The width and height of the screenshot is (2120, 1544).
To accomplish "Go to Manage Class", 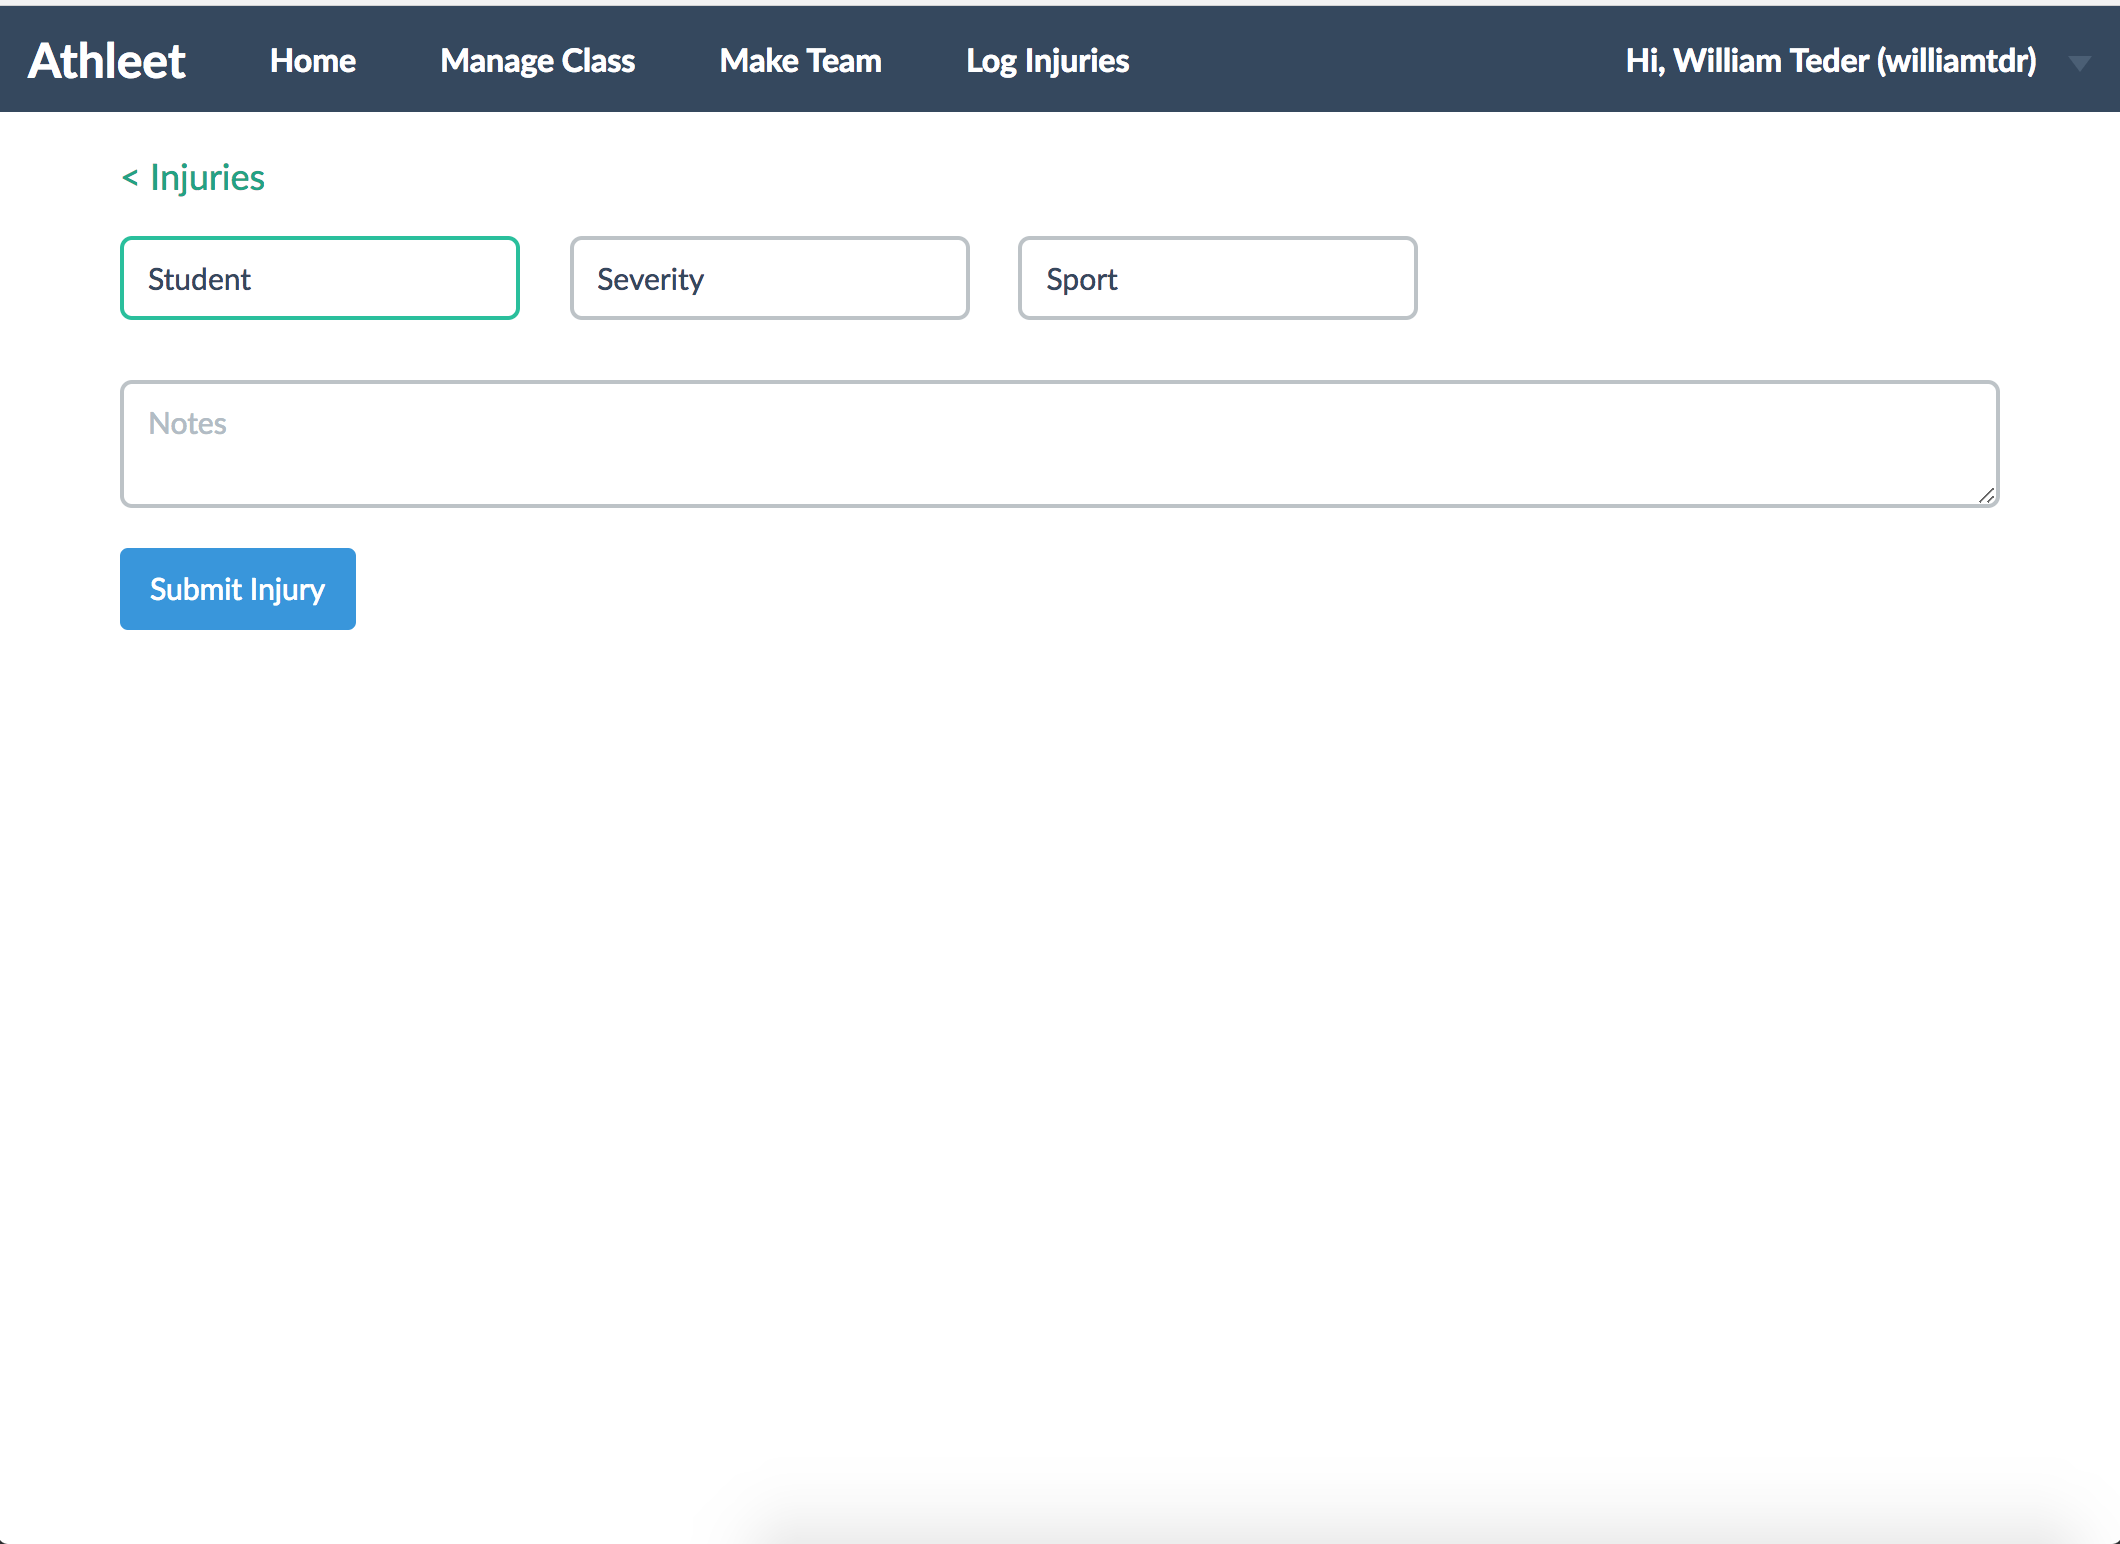I will (537, 61).
